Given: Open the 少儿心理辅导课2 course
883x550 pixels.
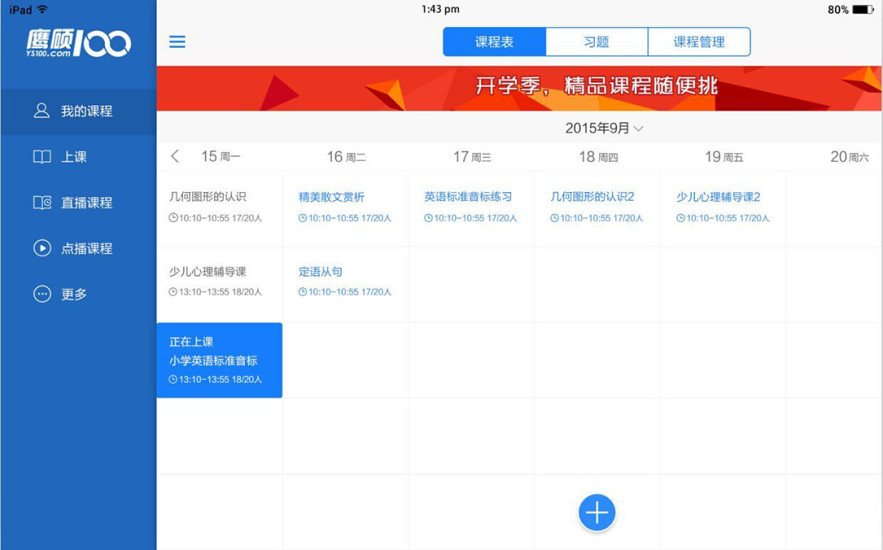Looking at the screenshot, I should (718, 197).
